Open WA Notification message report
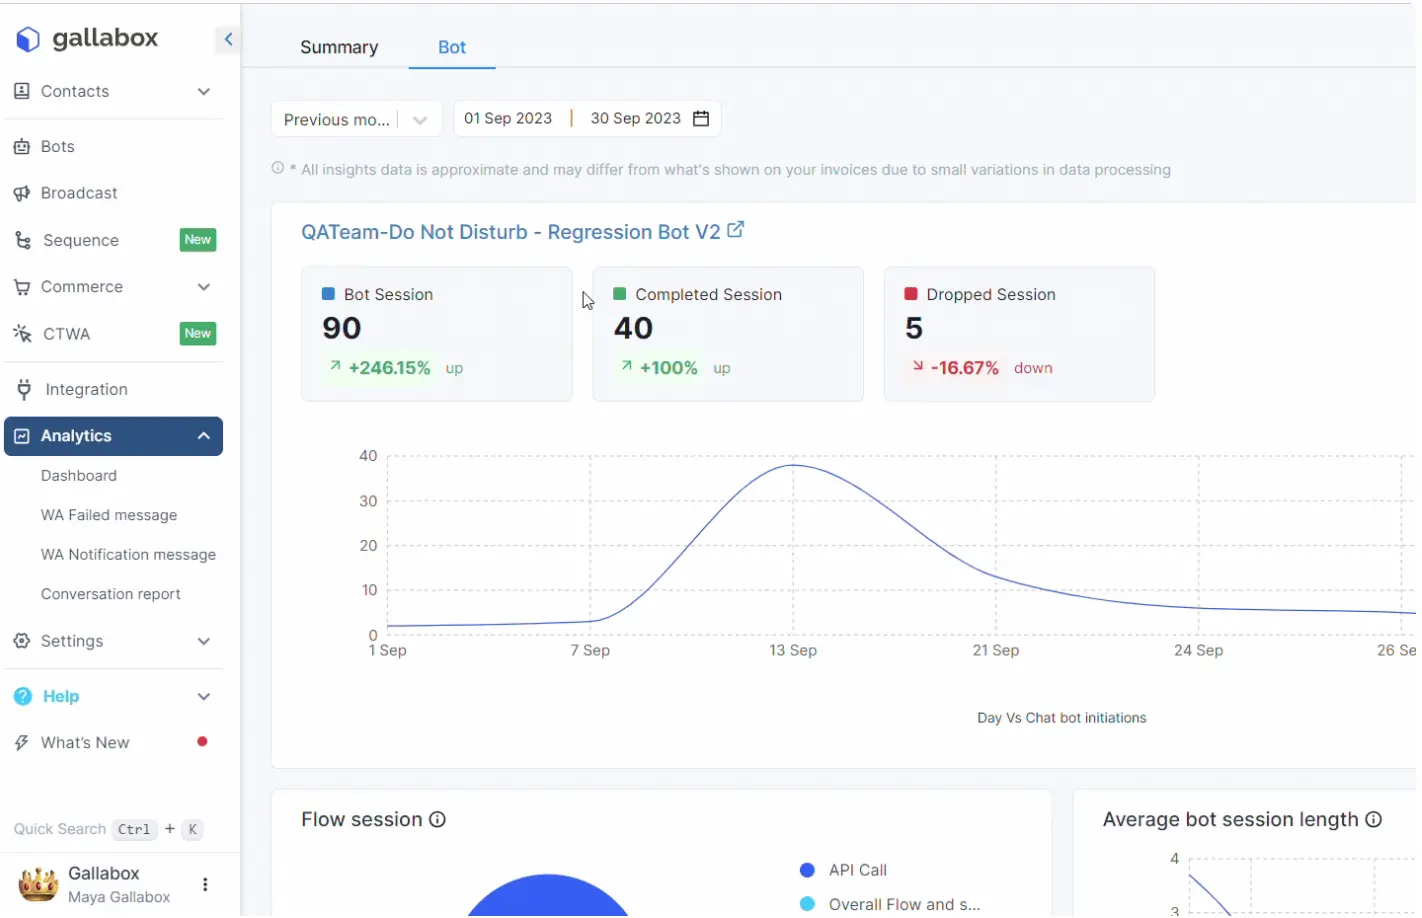1422x918 pixels. tap(128, 555)
